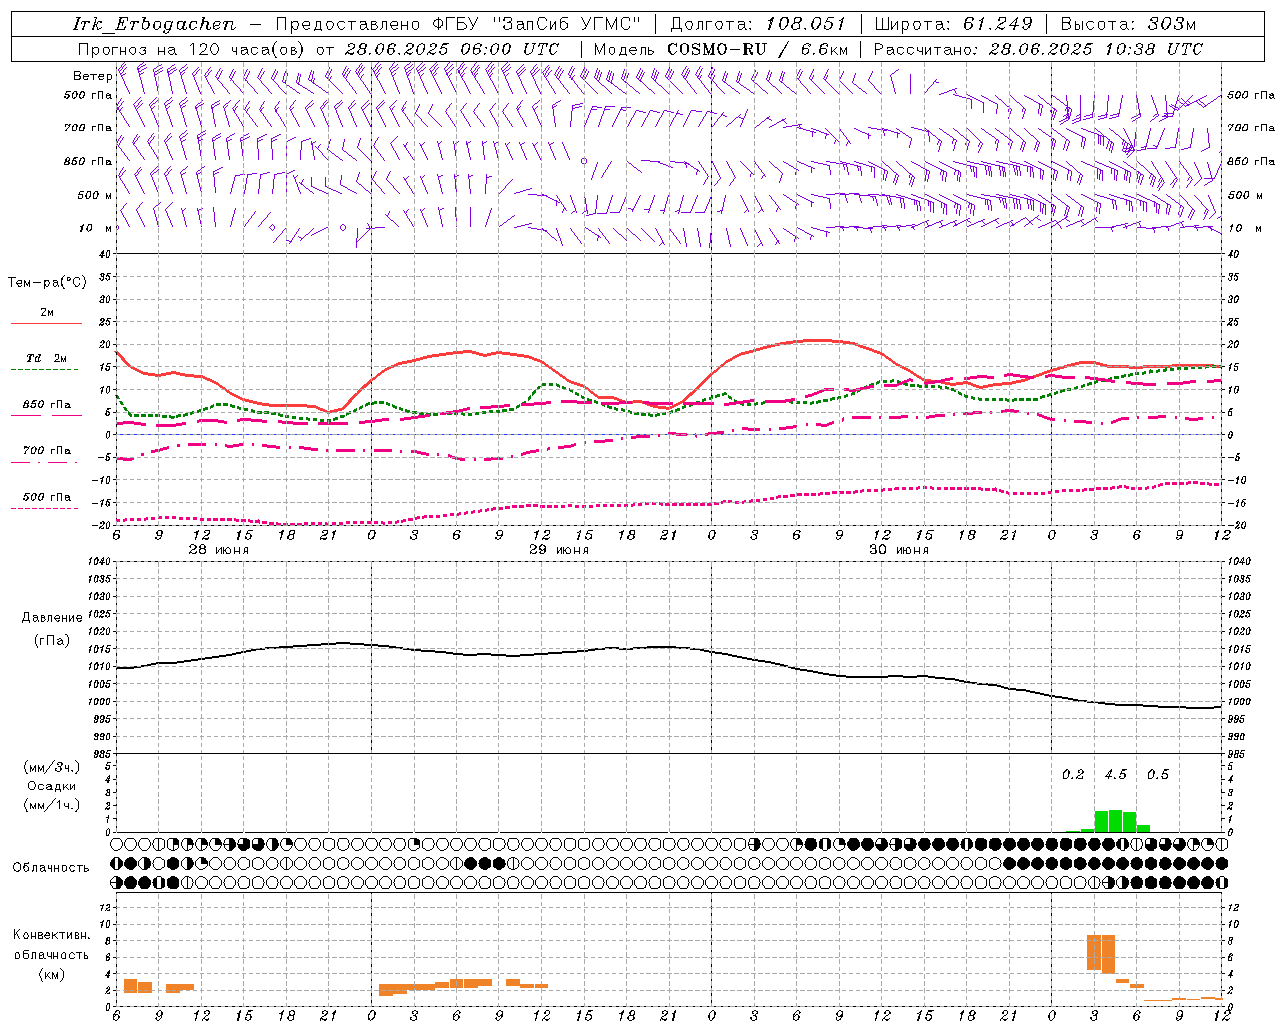Click the 0.2 precipitation total value
This screenshot has height=1024, width=1280.
pos(1073,774)
